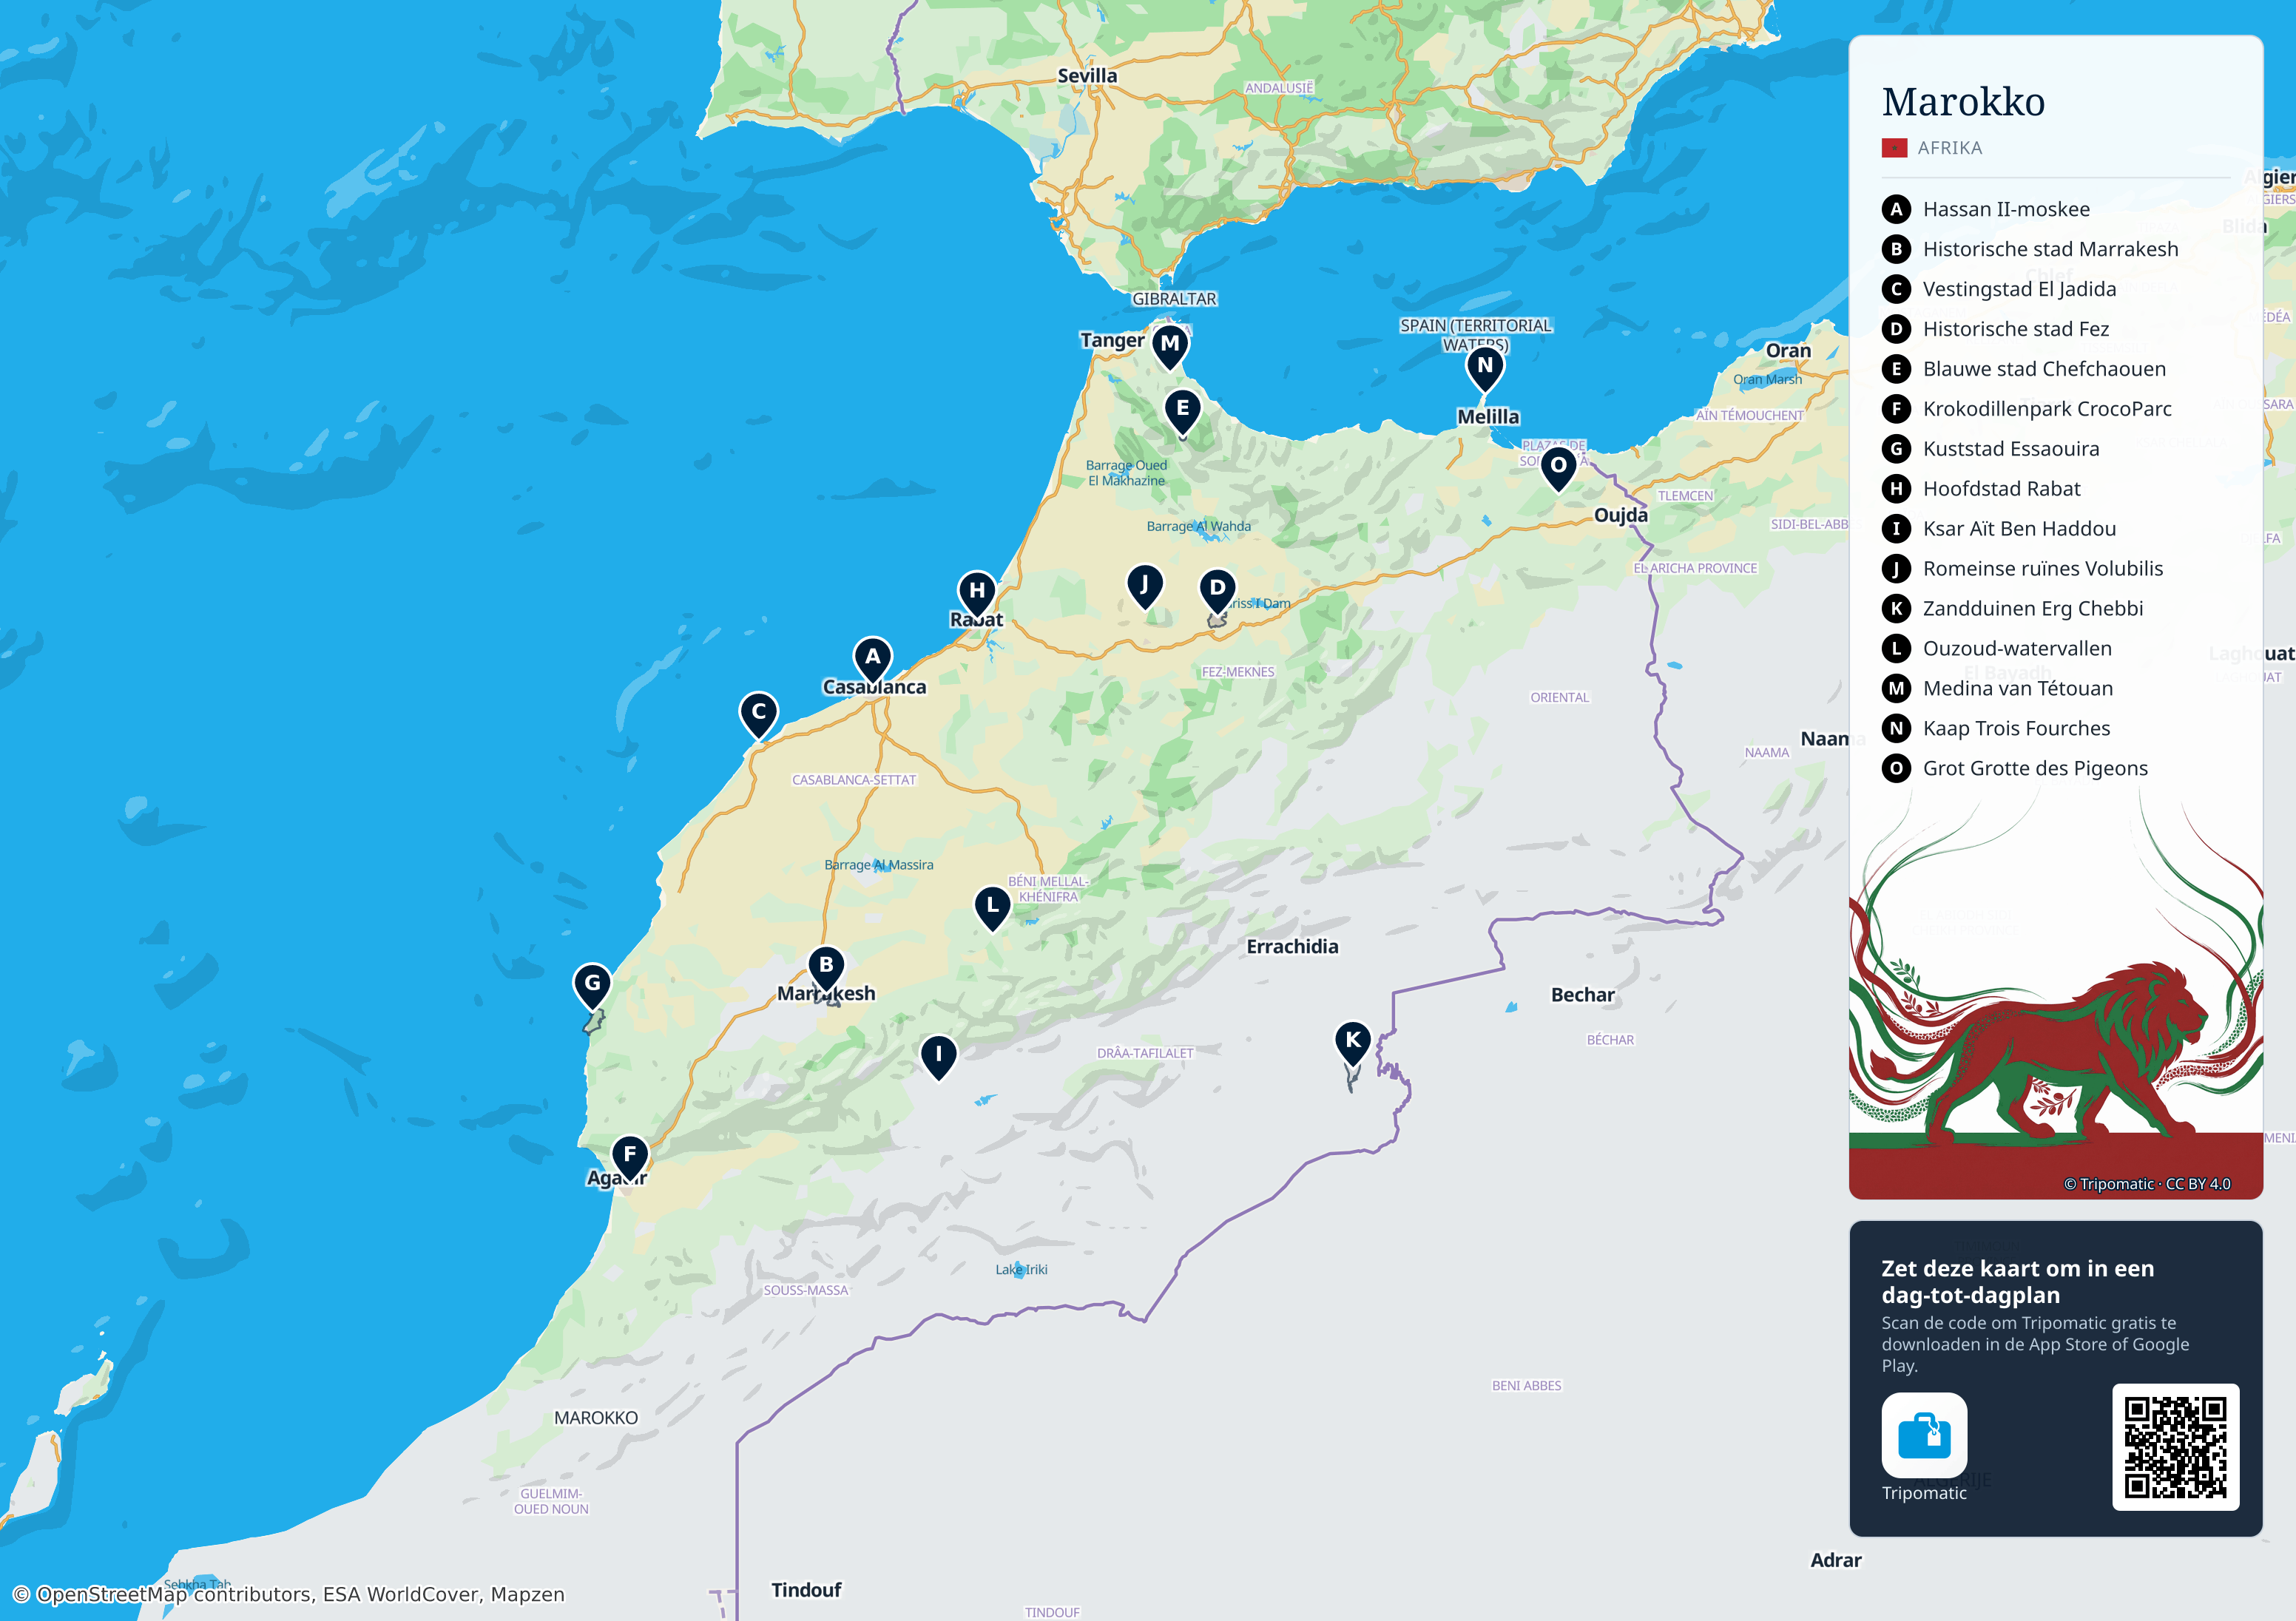Viewport: 2296px width, 1621px height.
Task: Select legend entry Romeinse ruïnes Volubilis
Action: coord(2042,569)
